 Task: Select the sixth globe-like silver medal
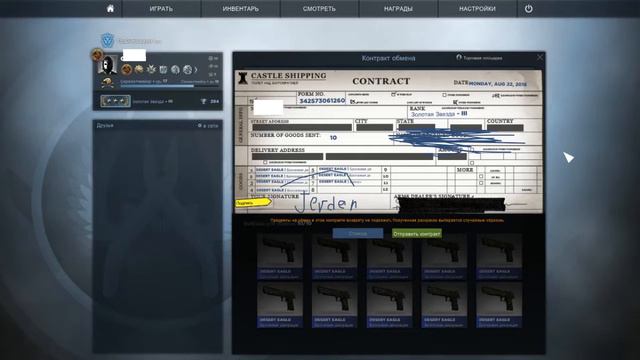187,69
